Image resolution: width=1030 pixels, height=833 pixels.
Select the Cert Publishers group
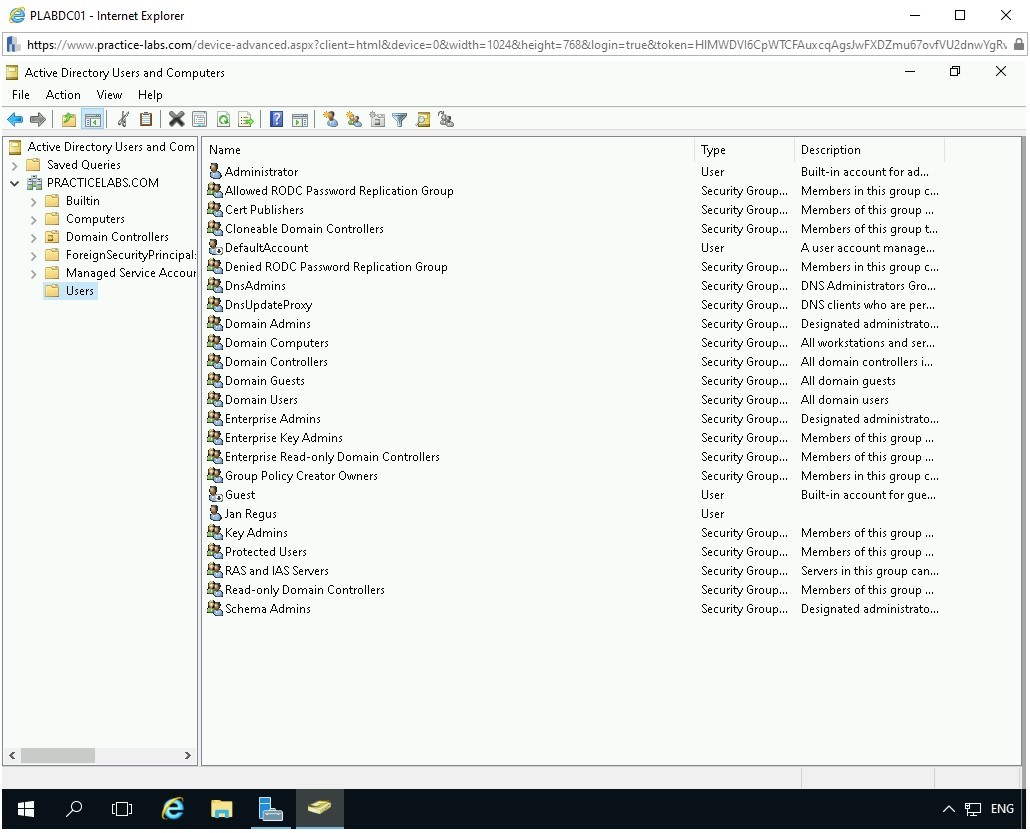point(264,210)
